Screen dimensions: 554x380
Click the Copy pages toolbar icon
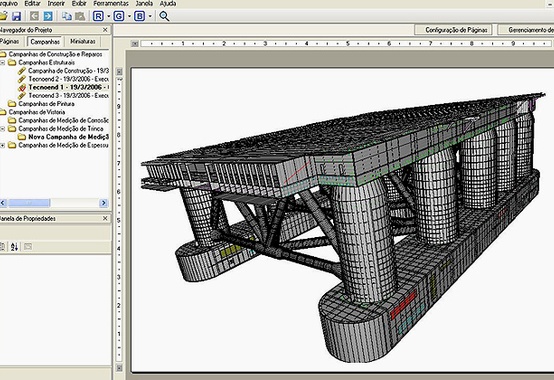[66, 16]
